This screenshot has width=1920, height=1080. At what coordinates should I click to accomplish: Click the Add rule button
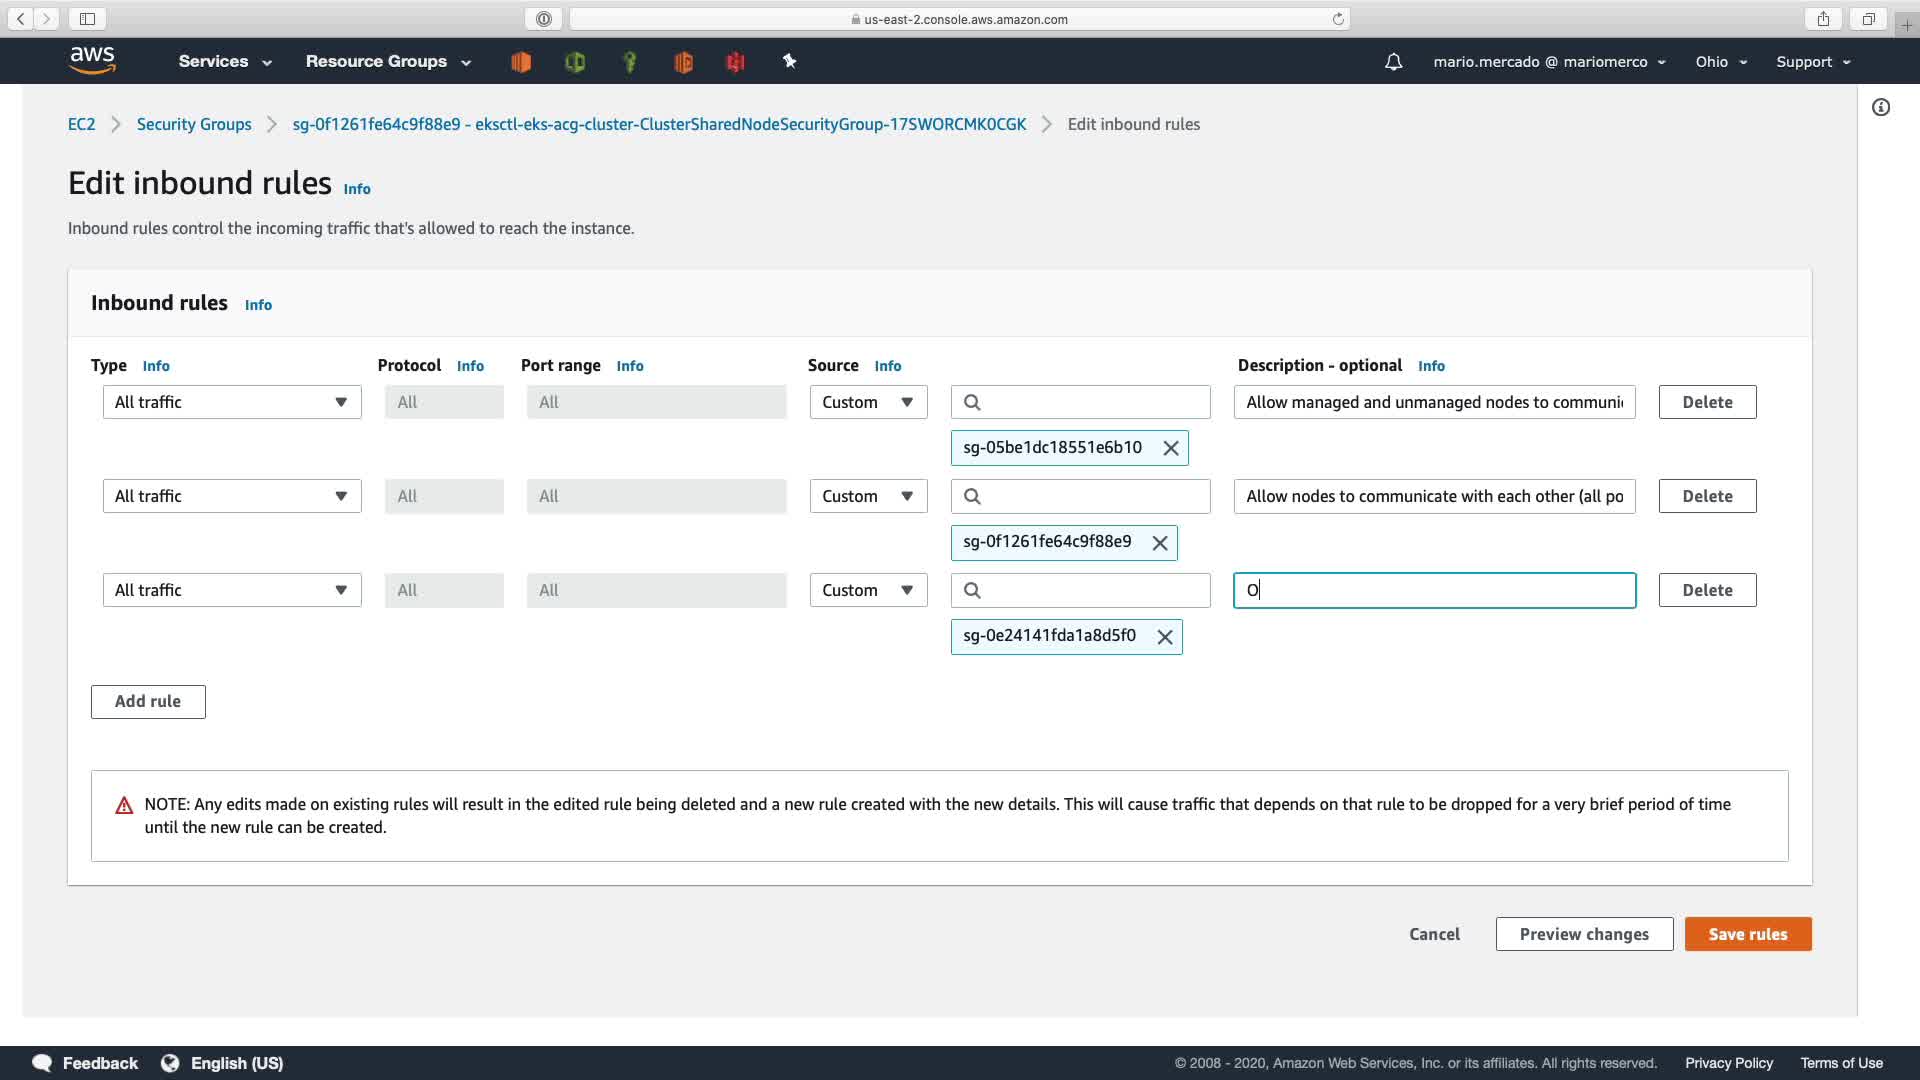[148, 702]
